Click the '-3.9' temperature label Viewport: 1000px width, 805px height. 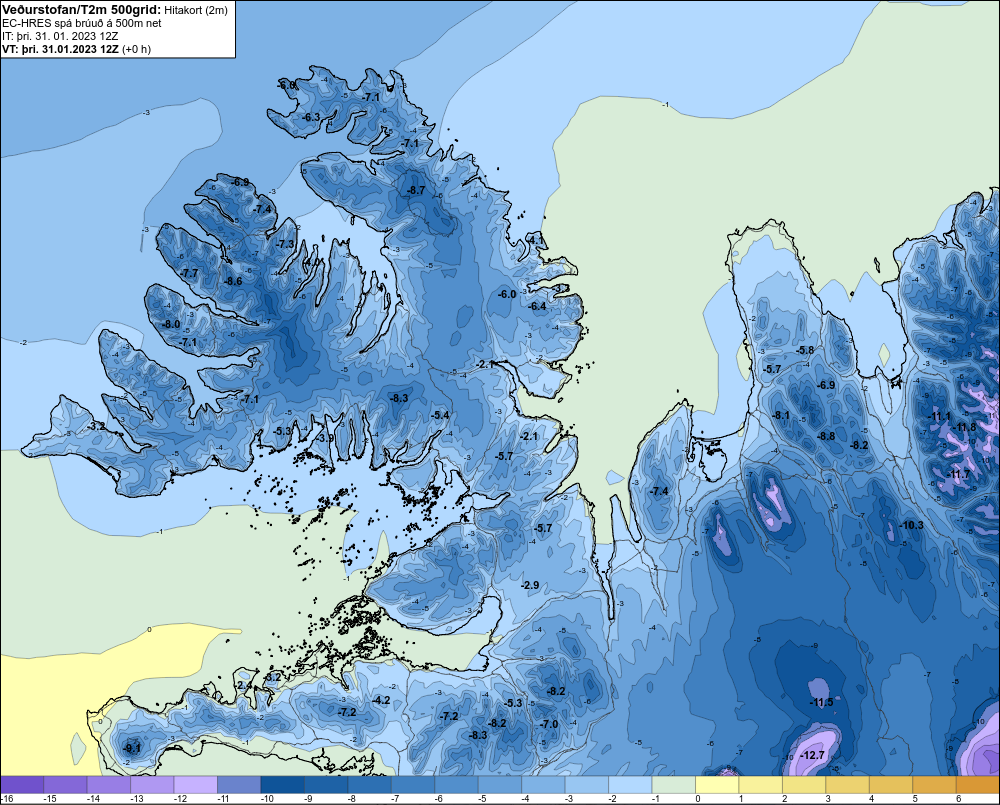pyautogui.click(x=325, y=438)
